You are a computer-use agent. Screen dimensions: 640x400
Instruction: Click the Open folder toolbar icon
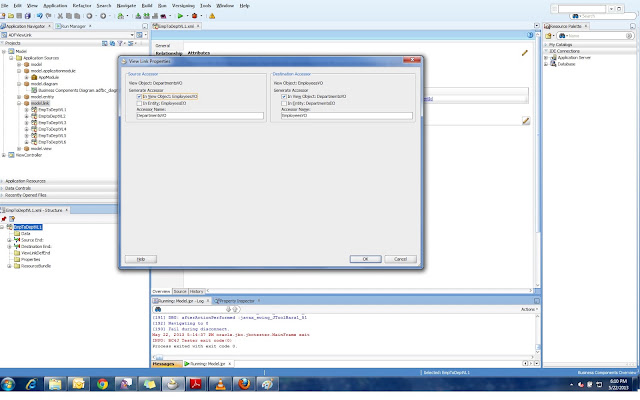point(11,16)
